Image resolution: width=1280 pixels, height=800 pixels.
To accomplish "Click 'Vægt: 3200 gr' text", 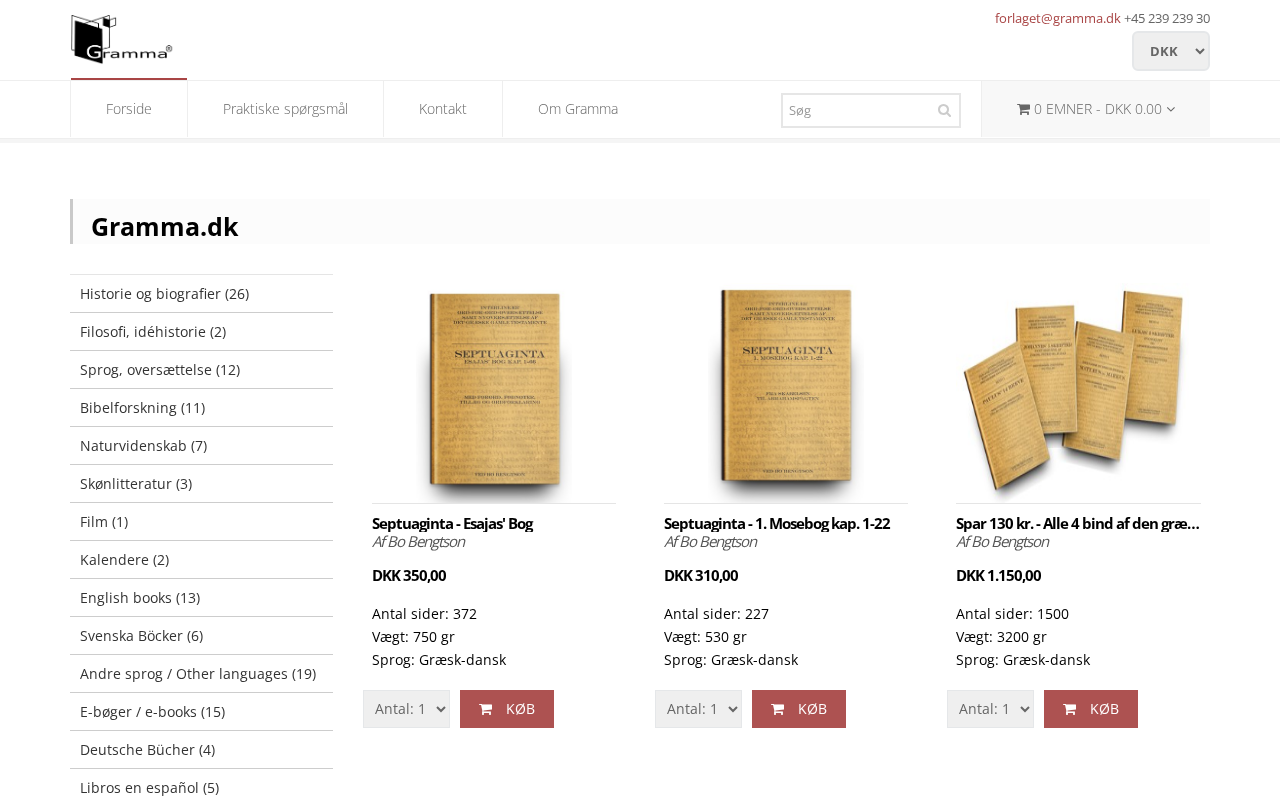I will [x=1001, y=637].
